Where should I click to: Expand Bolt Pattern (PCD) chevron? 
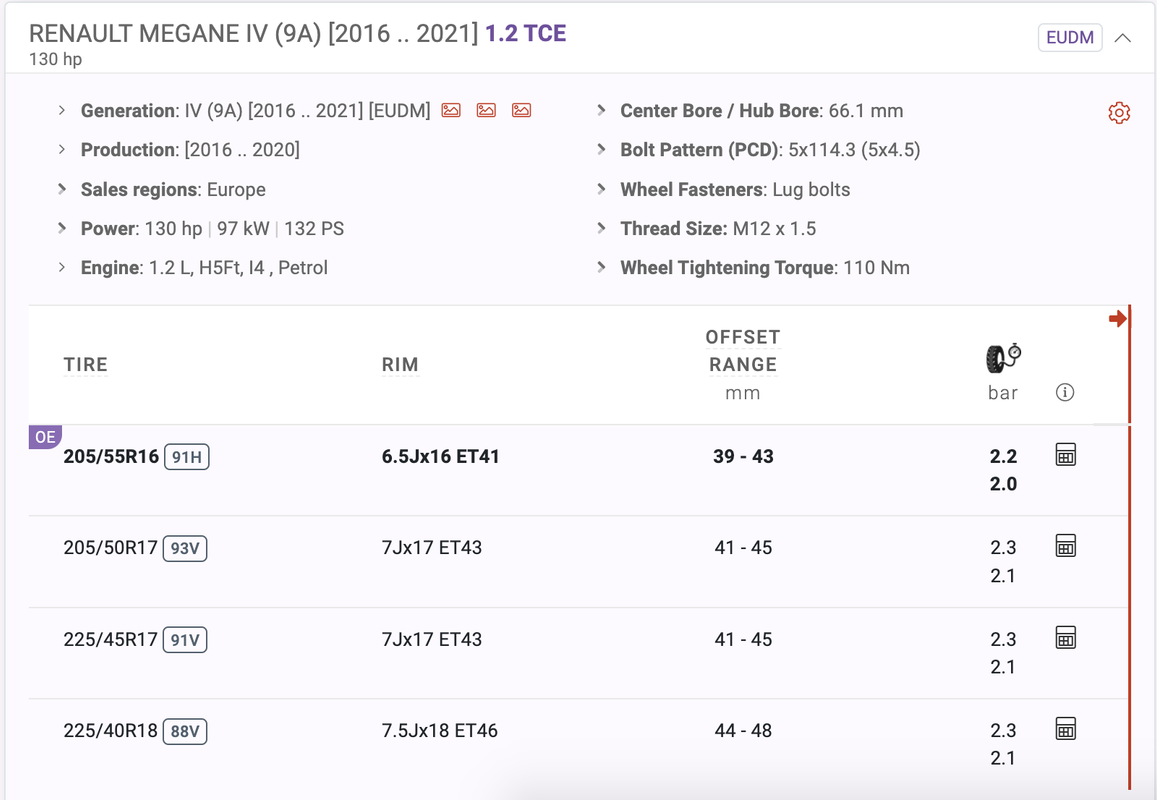(x=601, y=150)
